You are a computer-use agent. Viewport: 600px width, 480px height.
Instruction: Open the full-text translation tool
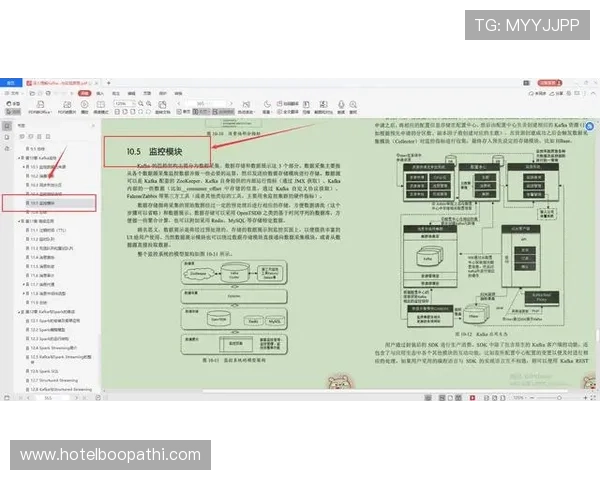(x=287, y=112)
